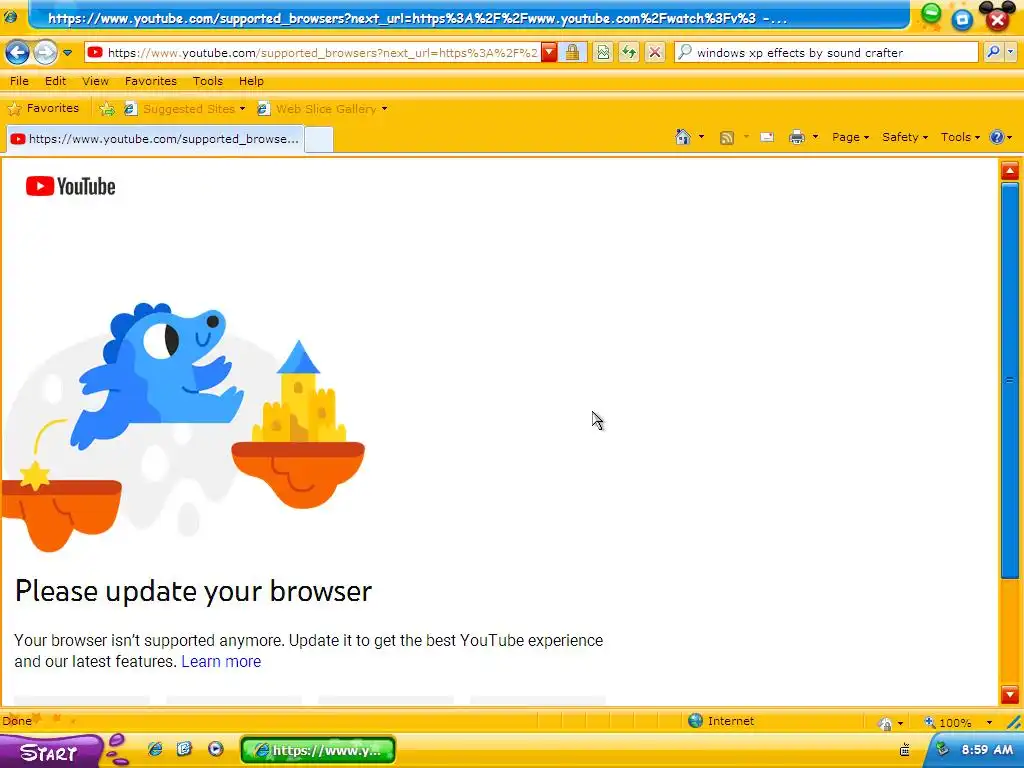
Task: Click the address bar URL field
Action: pyautogui.click(x=313, y=52)
